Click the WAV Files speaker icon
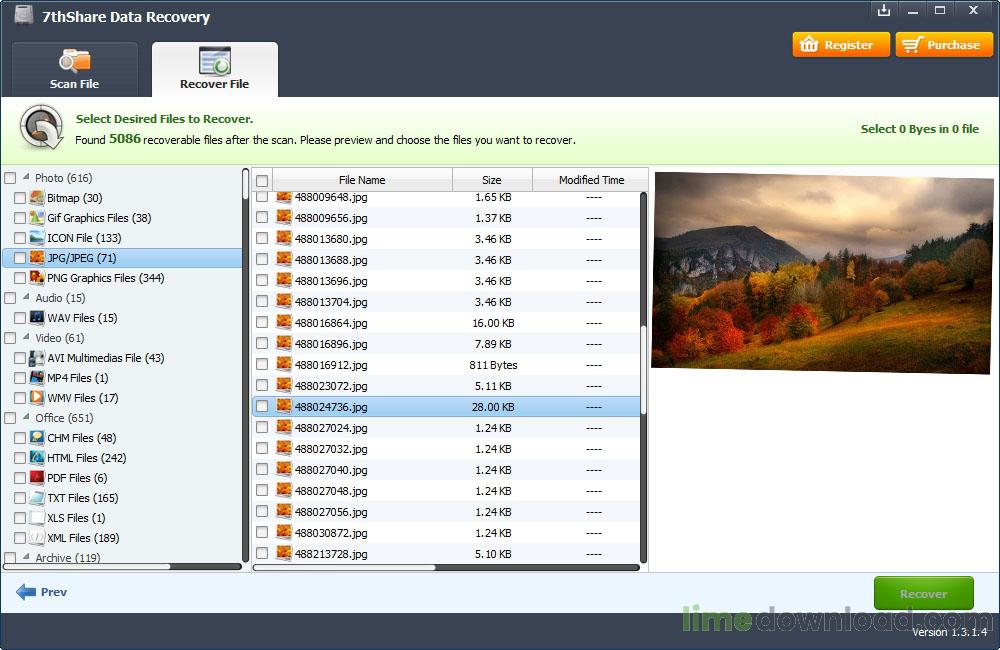 point(37,318)
